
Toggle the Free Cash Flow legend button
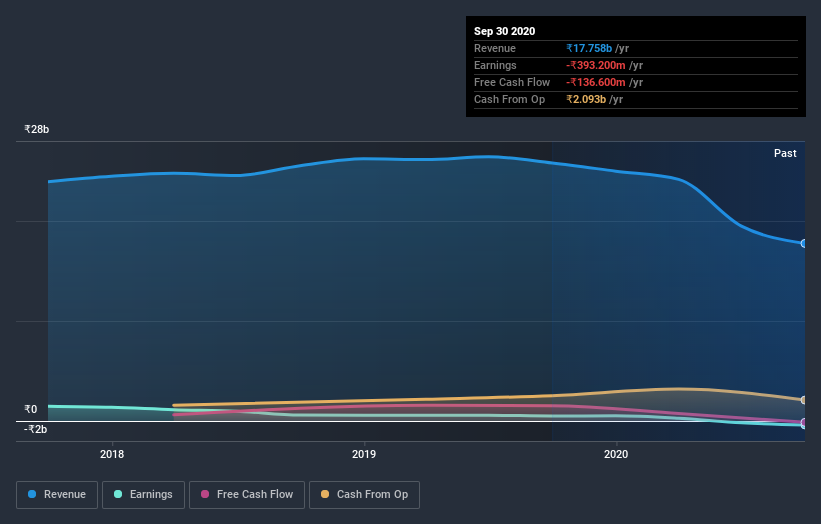point(247,495)
